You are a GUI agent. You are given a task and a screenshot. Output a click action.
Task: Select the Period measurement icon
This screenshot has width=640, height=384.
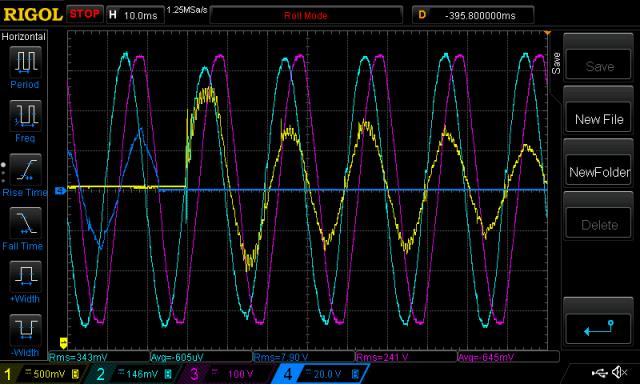click(25, 62)
